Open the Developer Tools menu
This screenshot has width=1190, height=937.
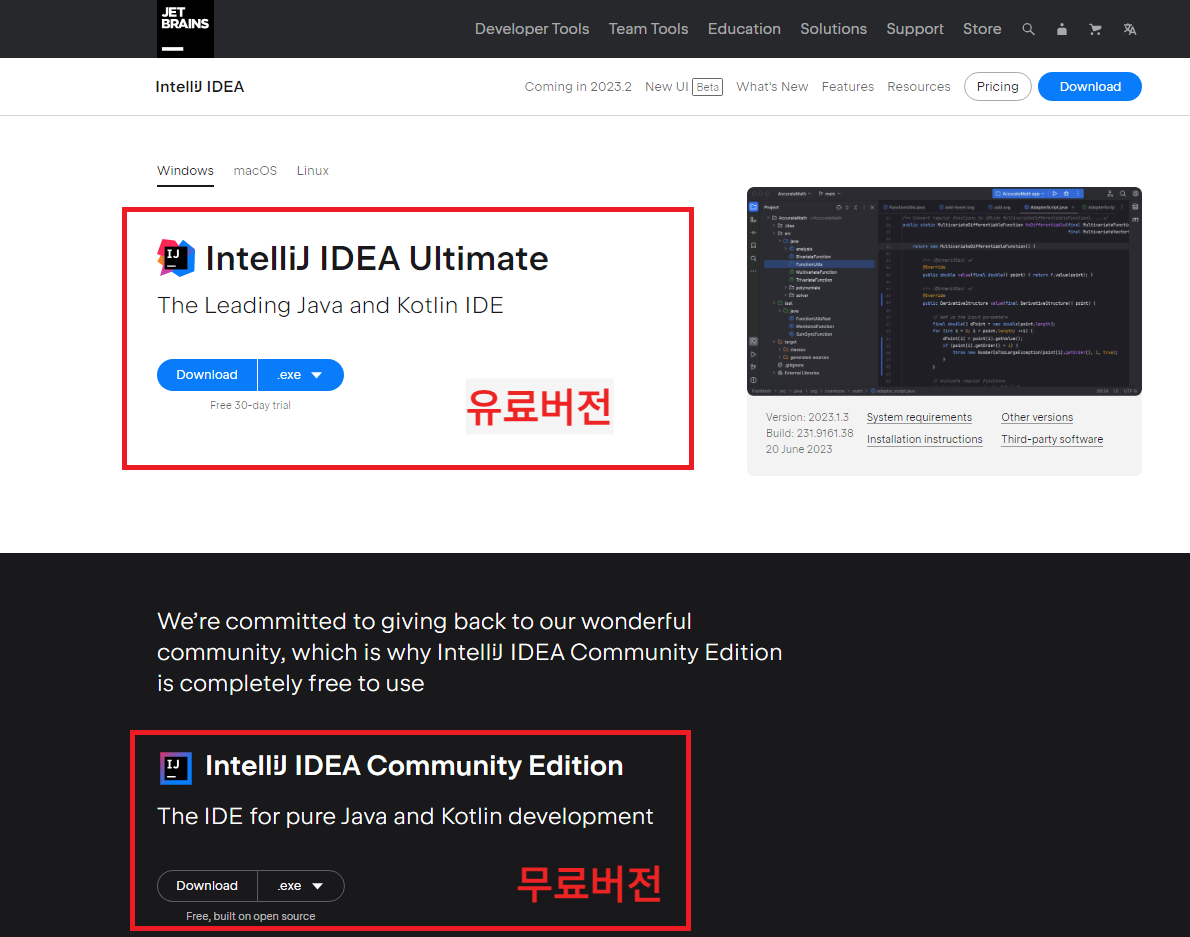click(x=532, y=29)
